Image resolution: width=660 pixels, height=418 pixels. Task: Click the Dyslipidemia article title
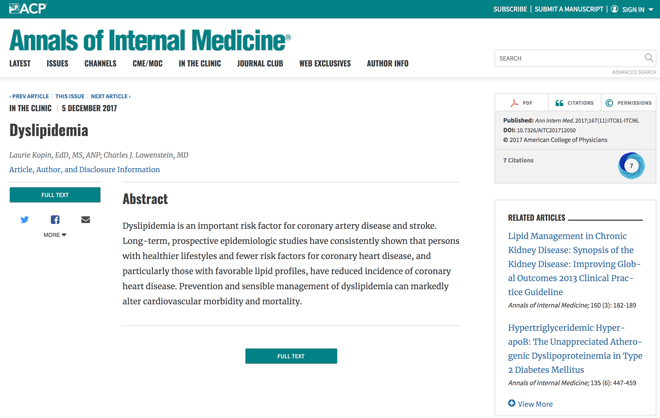click(49, 130)
